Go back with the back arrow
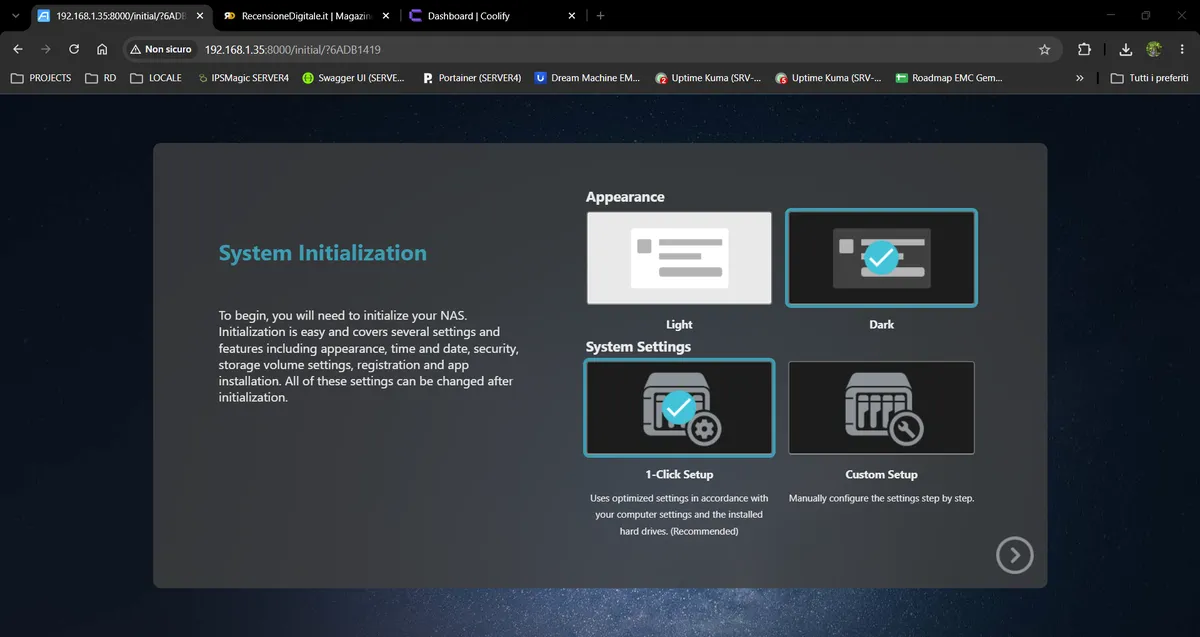 18,49
